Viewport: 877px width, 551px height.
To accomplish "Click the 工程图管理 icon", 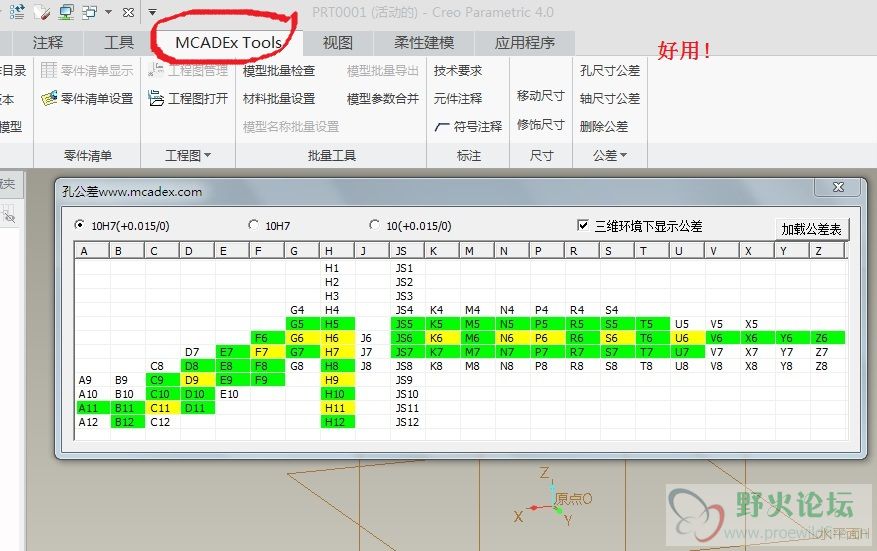I will (x=156, y=70).
